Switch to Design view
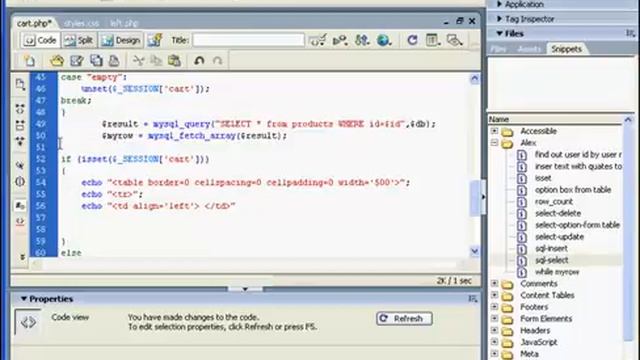 click(121, 40)
